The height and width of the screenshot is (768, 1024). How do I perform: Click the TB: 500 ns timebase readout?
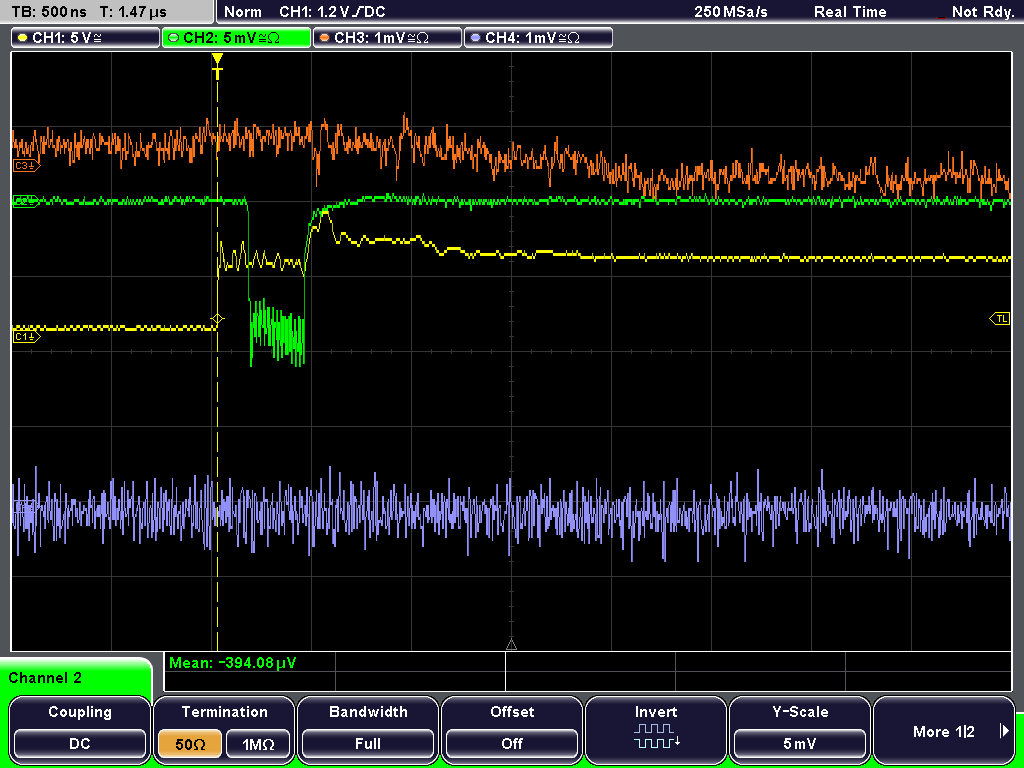pos(50,12)
